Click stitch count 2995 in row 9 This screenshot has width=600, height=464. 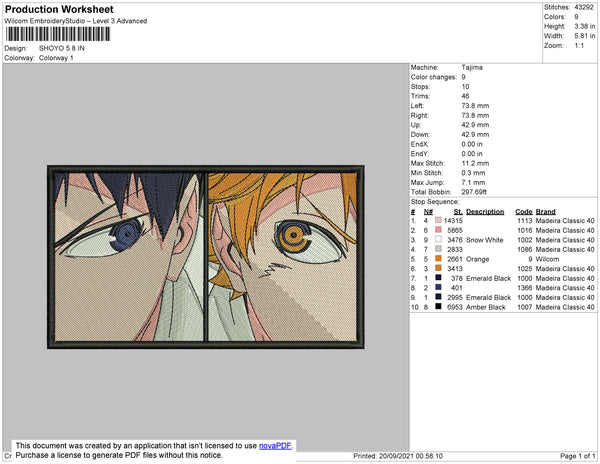pos(455,297)
